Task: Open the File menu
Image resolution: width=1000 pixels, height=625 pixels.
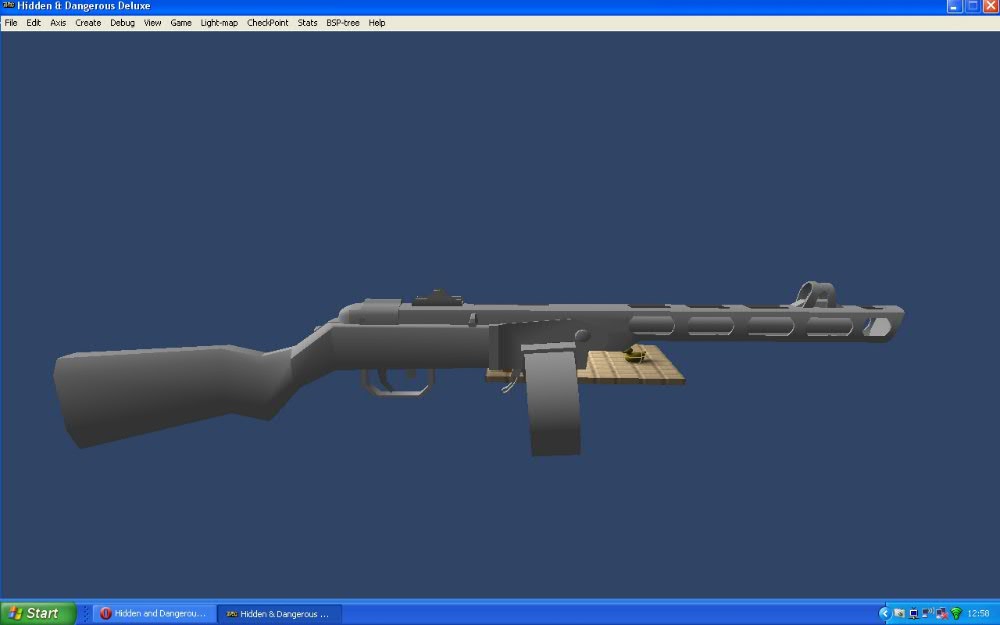Action: (11, 23)
